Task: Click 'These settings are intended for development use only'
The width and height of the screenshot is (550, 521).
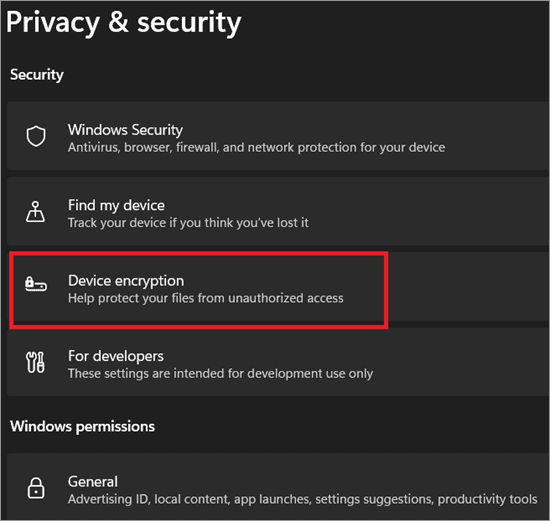Action: point(220,374)
